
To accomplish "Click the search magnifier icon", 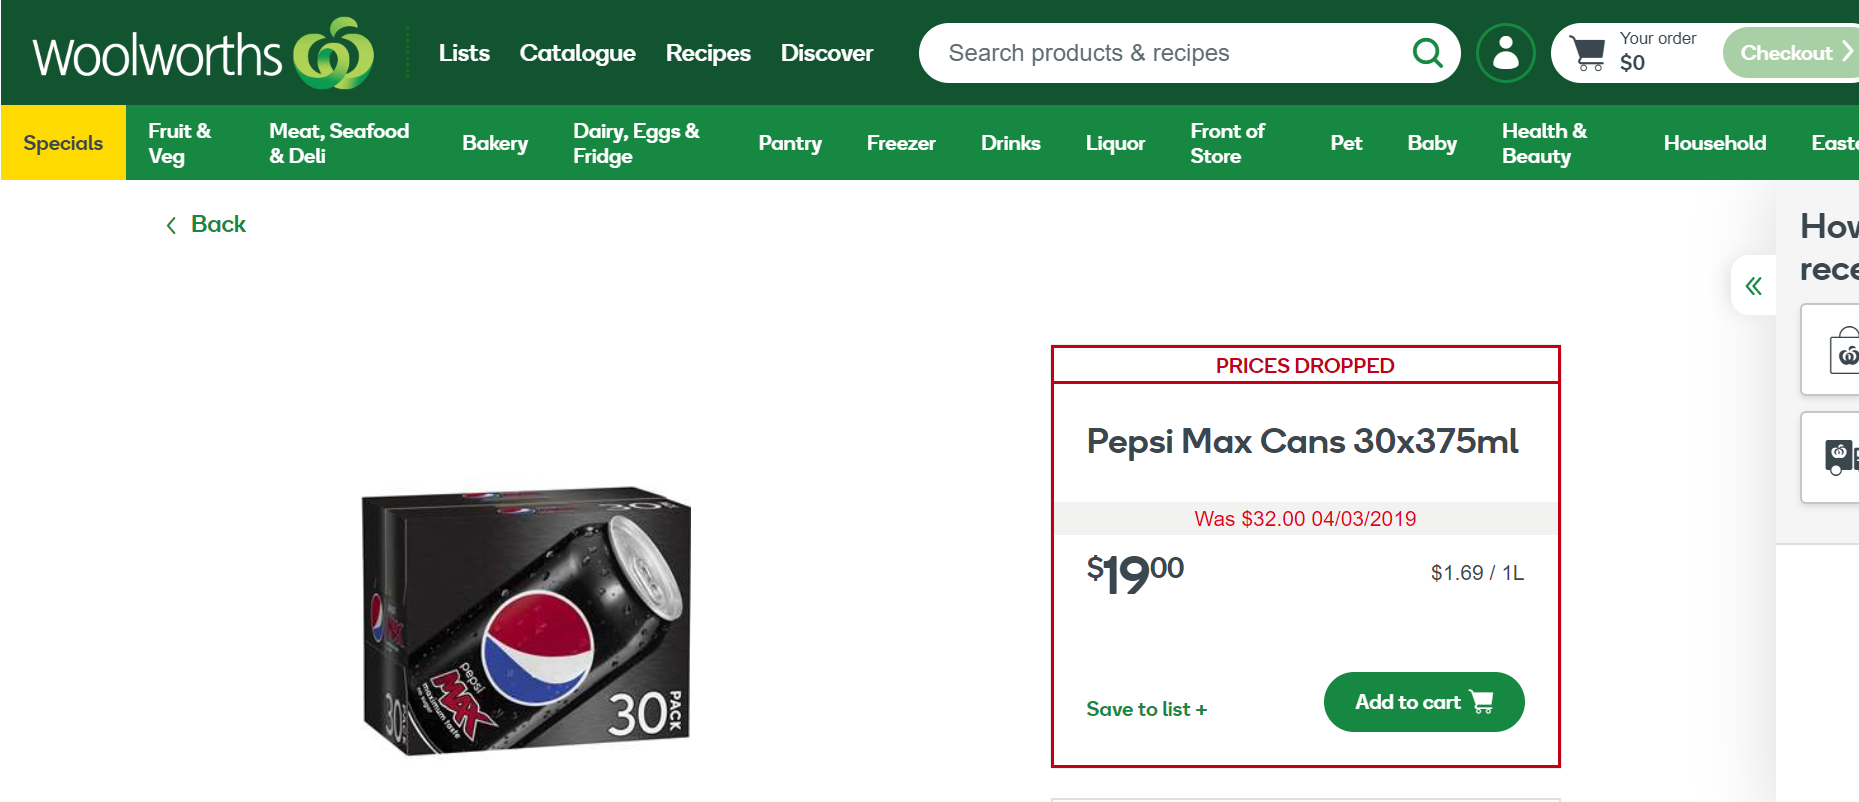I will (1427, 52).
